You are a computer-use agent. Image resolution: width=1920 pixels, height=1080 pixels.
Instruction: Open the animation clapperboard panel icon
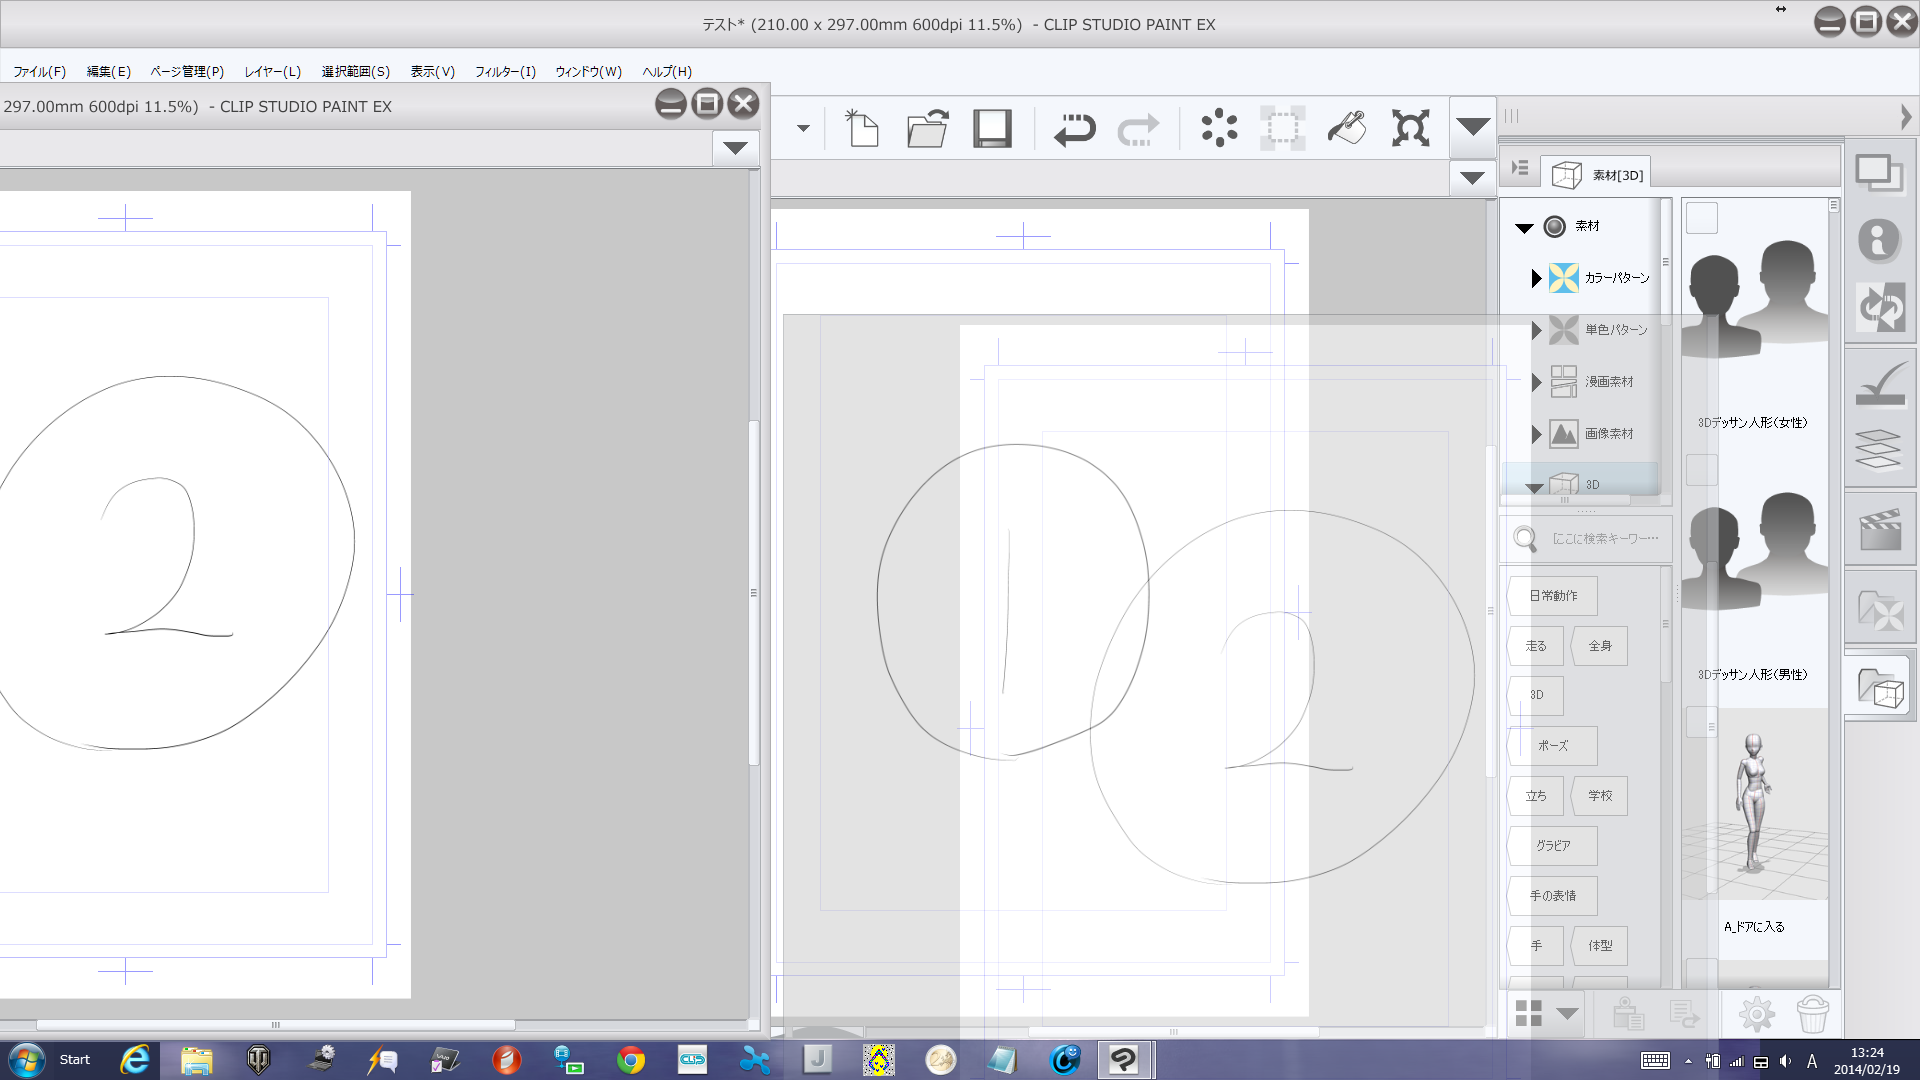pos(1879,530)
